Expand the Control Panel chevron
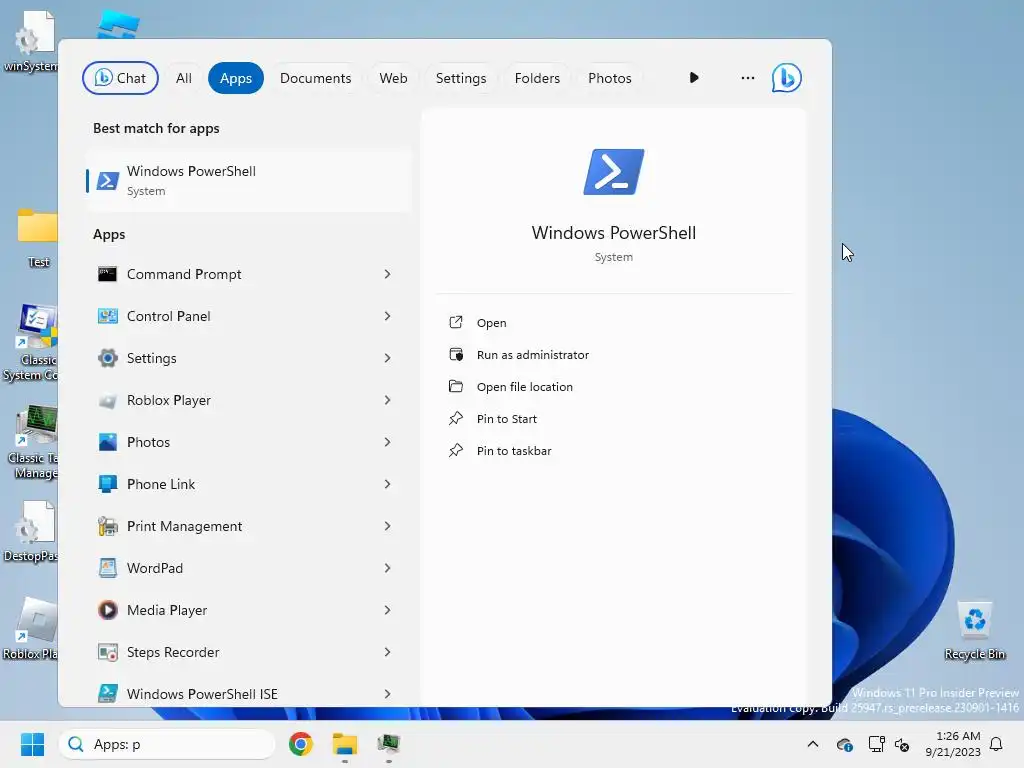Image resolution: width=1024 pixels, height=768 pixels. point(387,316)
